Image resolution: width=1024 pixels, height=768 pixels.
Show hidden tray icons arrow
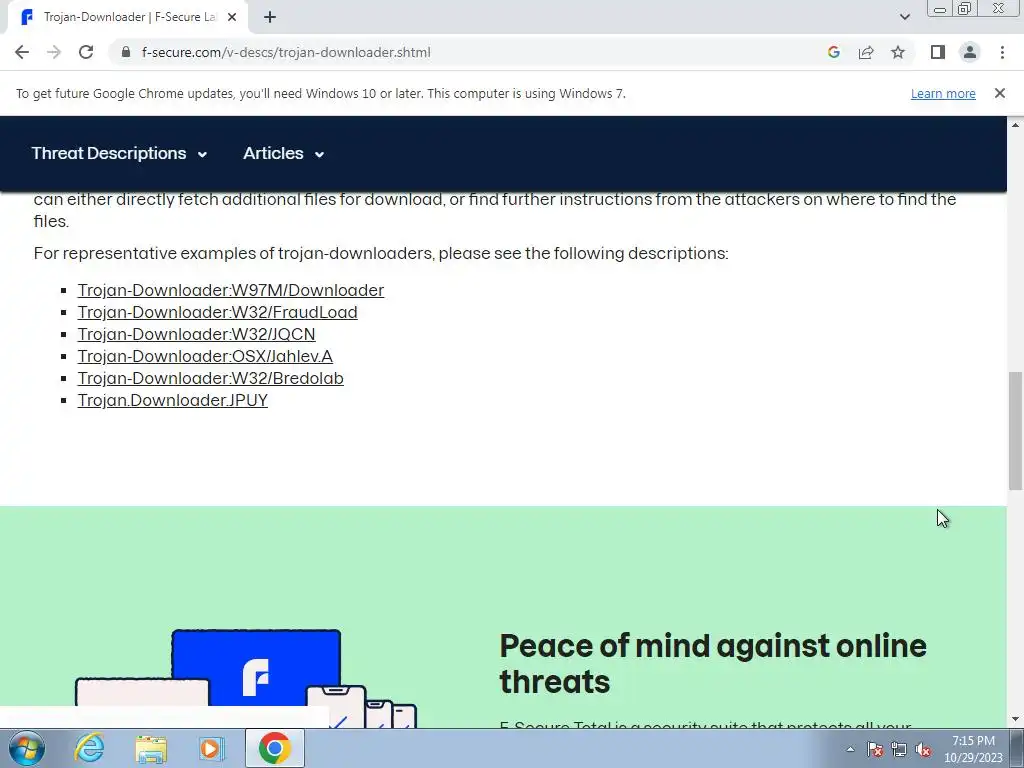pos(850,750)
